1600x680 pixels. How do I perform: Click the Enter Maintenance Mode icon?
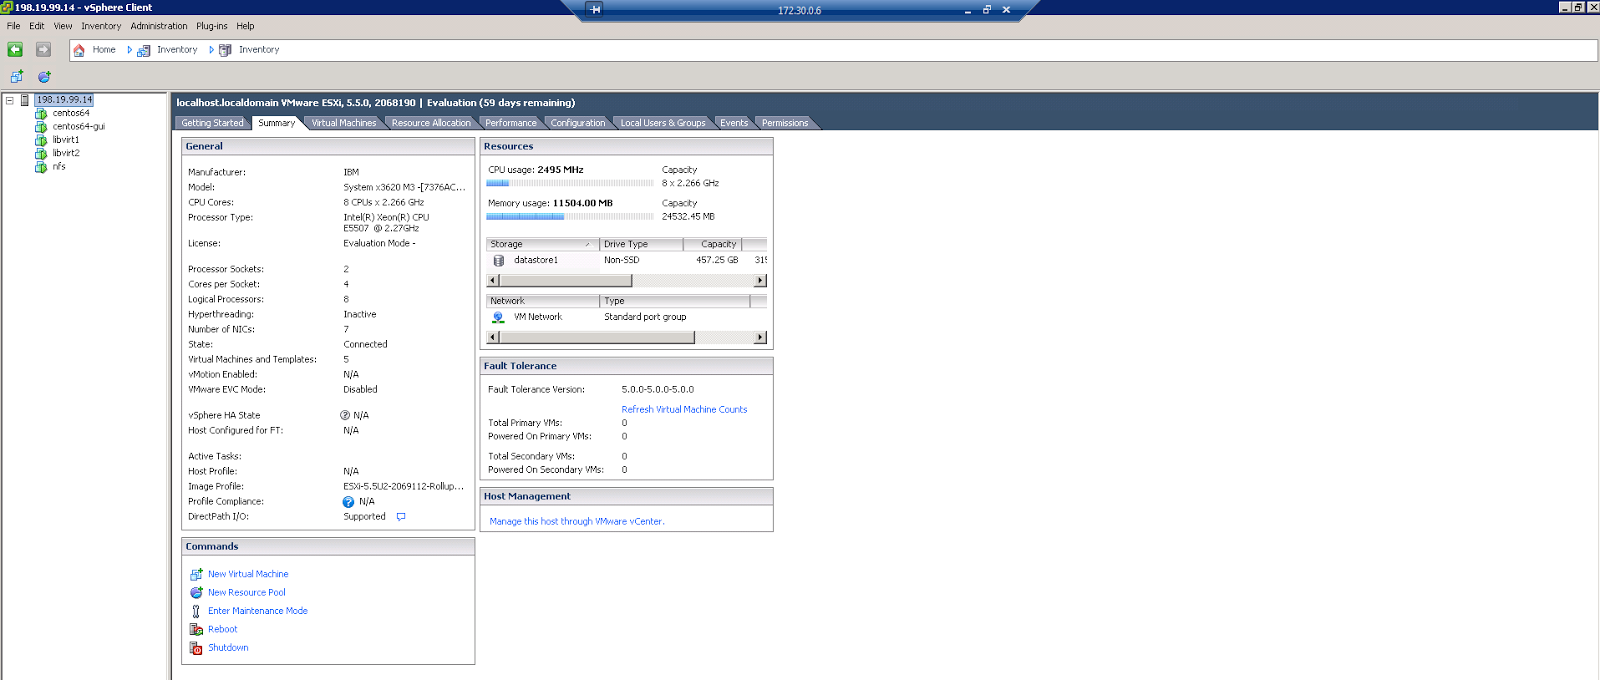point(196,611)
